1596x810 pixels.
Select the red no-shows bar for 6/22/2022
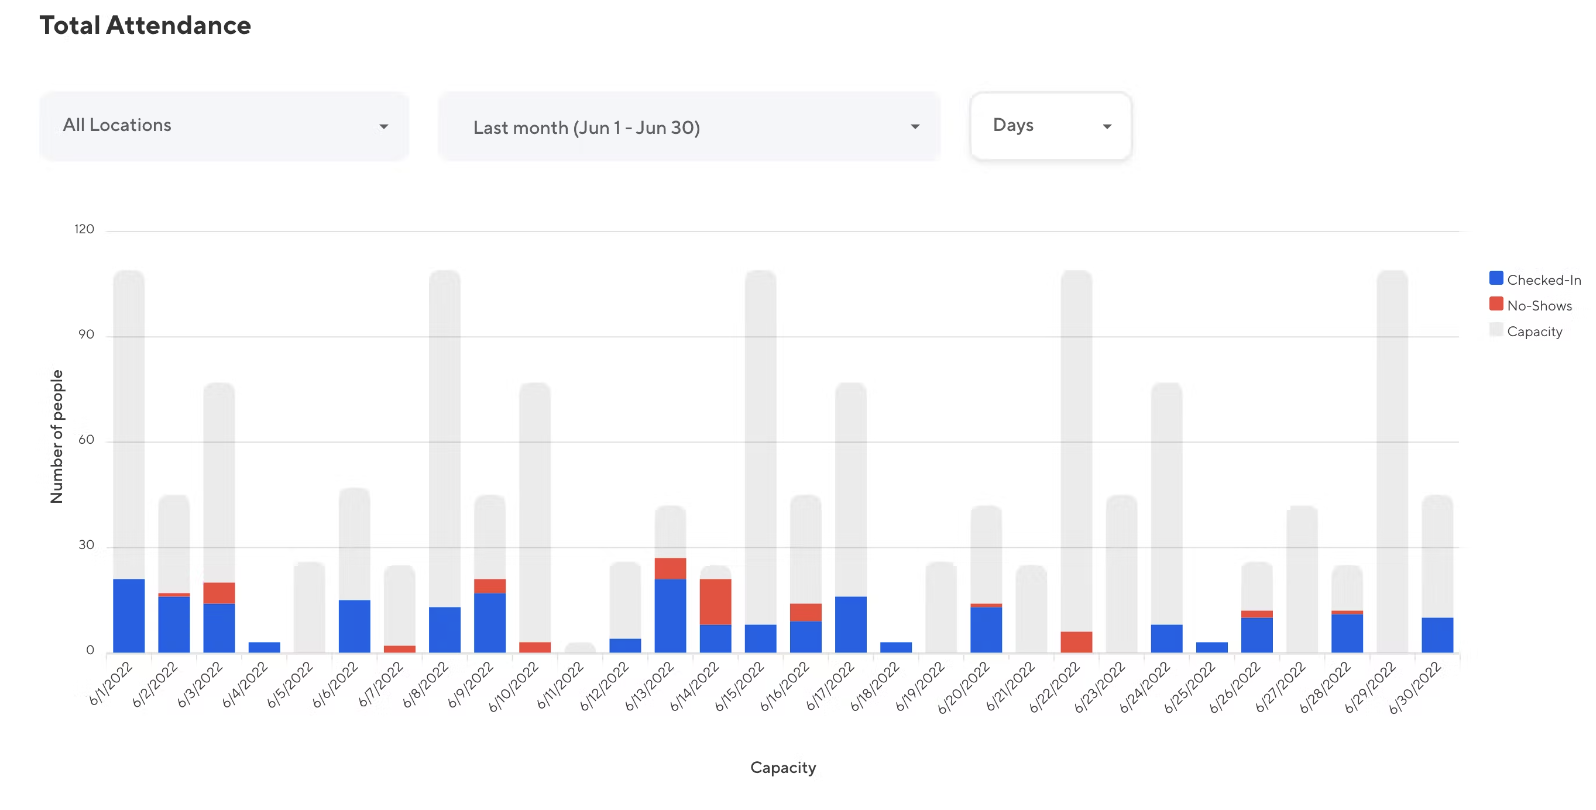(1076, 641)
